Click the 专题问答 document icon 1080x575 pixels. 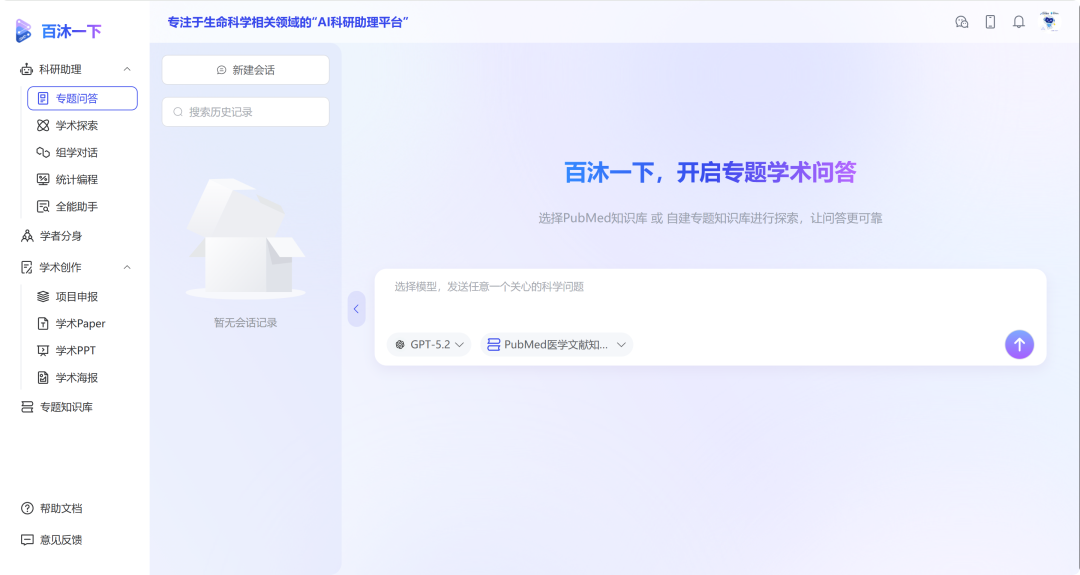click(43, 98)
